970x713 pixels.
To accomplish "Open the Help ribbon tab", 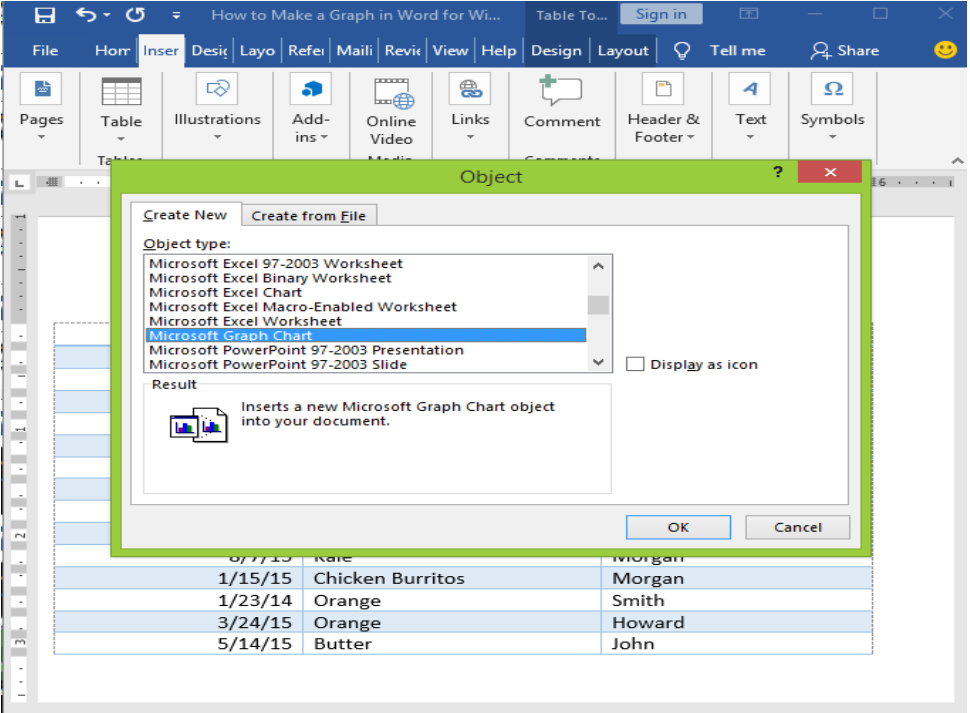I will point(499,51).
